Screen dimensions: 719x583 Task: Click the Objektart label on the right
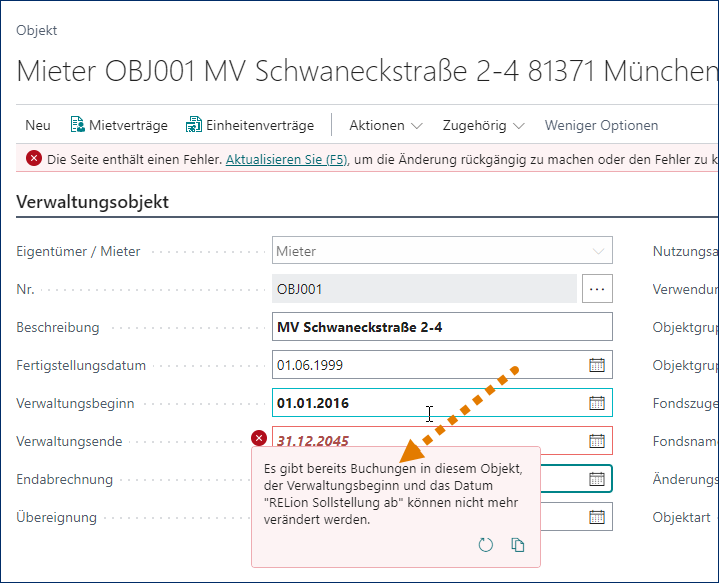tap(681, 517)
